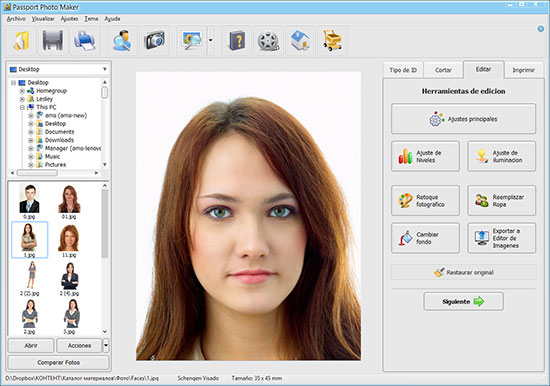Click the Abrir button
The image size is (550, 386).
point(31,346)
